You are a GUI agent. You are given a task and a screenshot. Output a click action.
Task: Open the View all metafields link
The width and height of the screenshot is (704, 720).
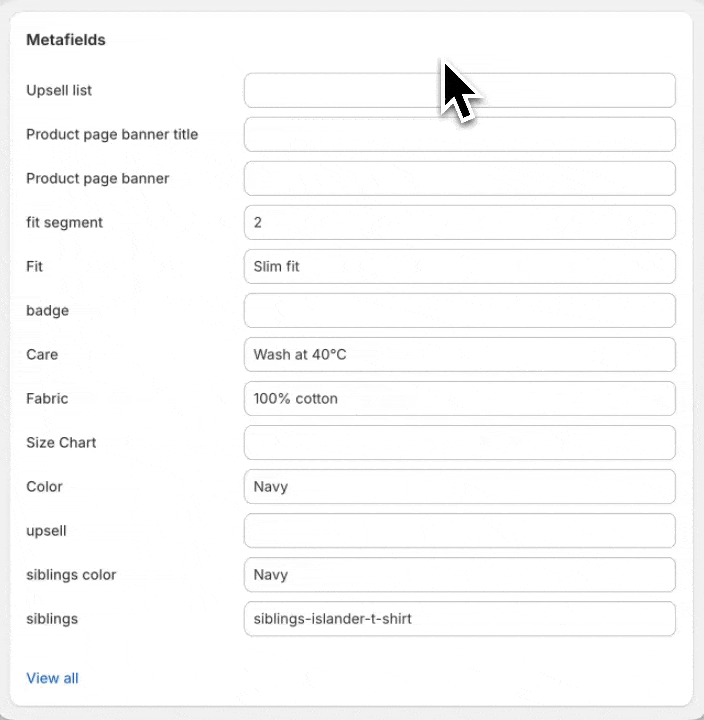52,678
